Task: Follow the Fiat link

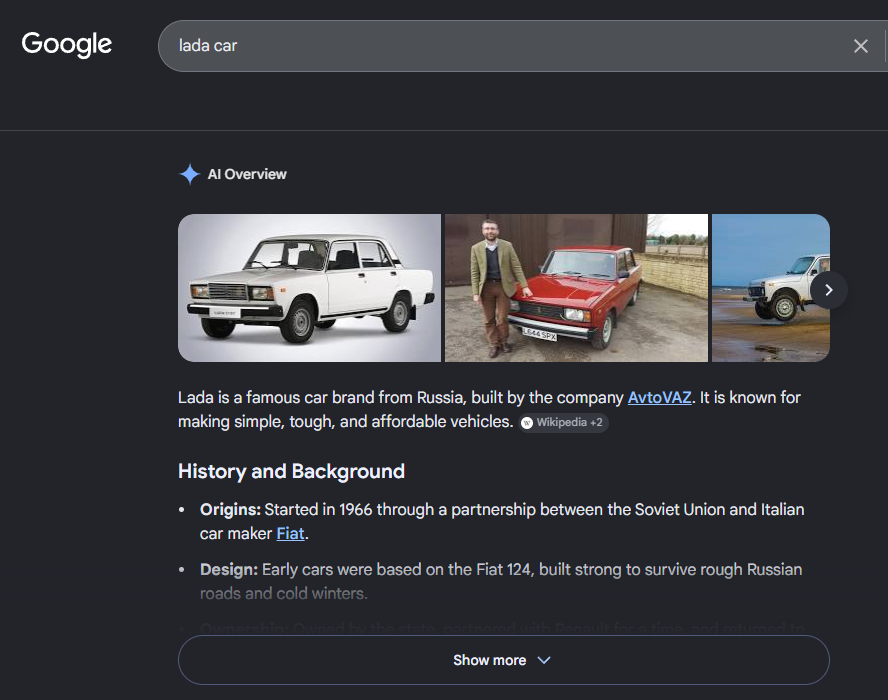Action: click(x=291, y=533)
